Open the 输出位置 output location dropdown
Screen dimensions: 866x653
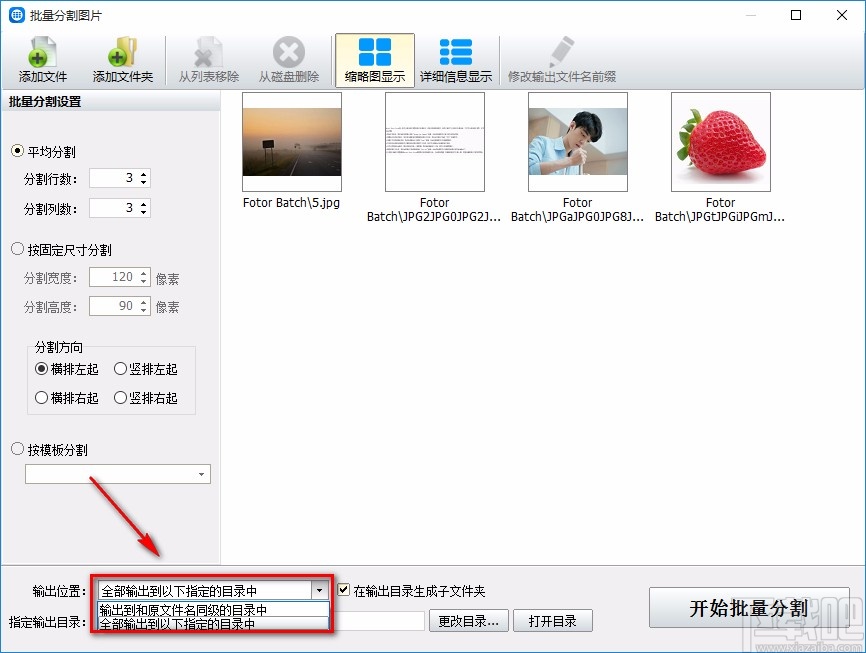point(320,589)
